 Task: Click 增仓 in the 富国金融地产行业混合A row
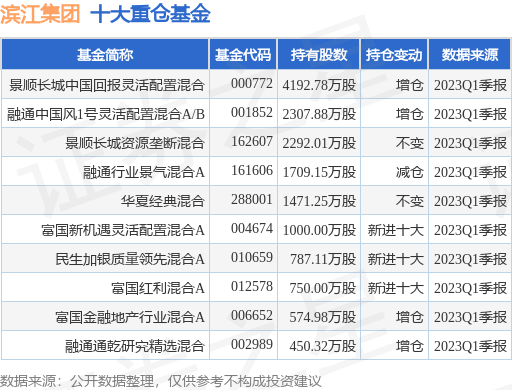pos(410,317)
